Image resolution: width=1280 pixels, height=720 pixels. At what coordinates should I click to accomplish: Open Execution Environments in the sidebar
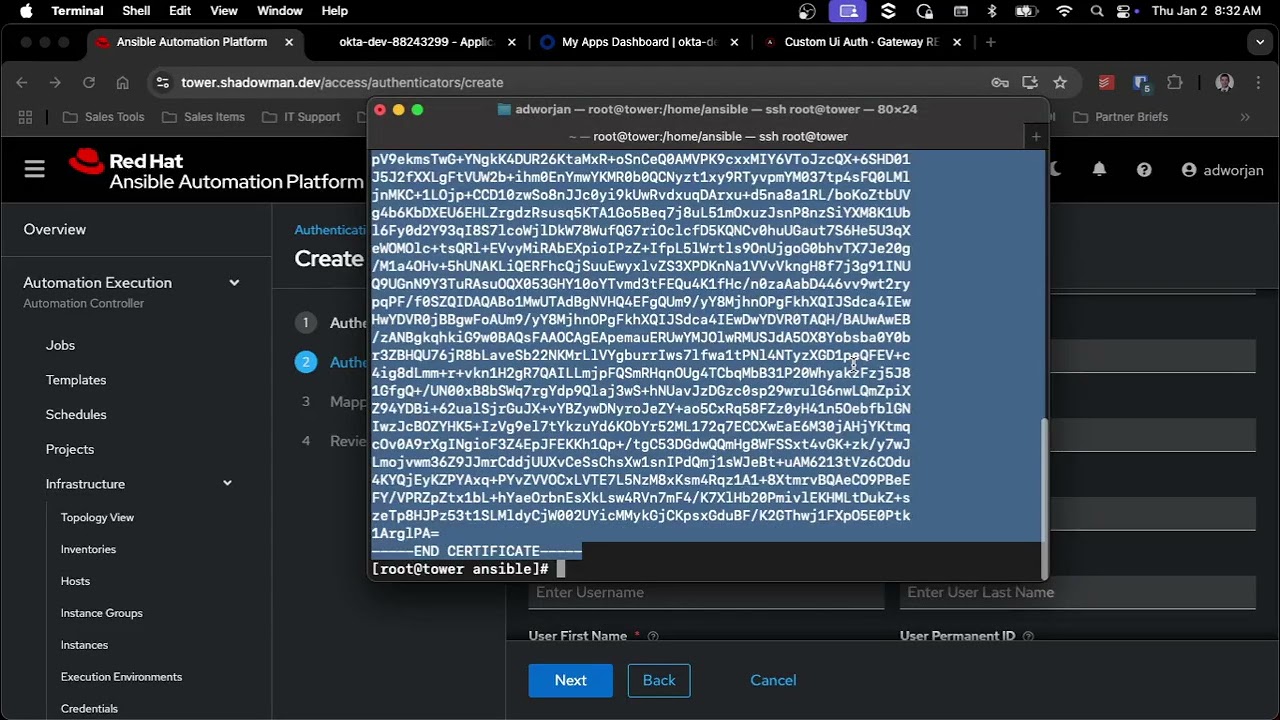coord(121,677)
